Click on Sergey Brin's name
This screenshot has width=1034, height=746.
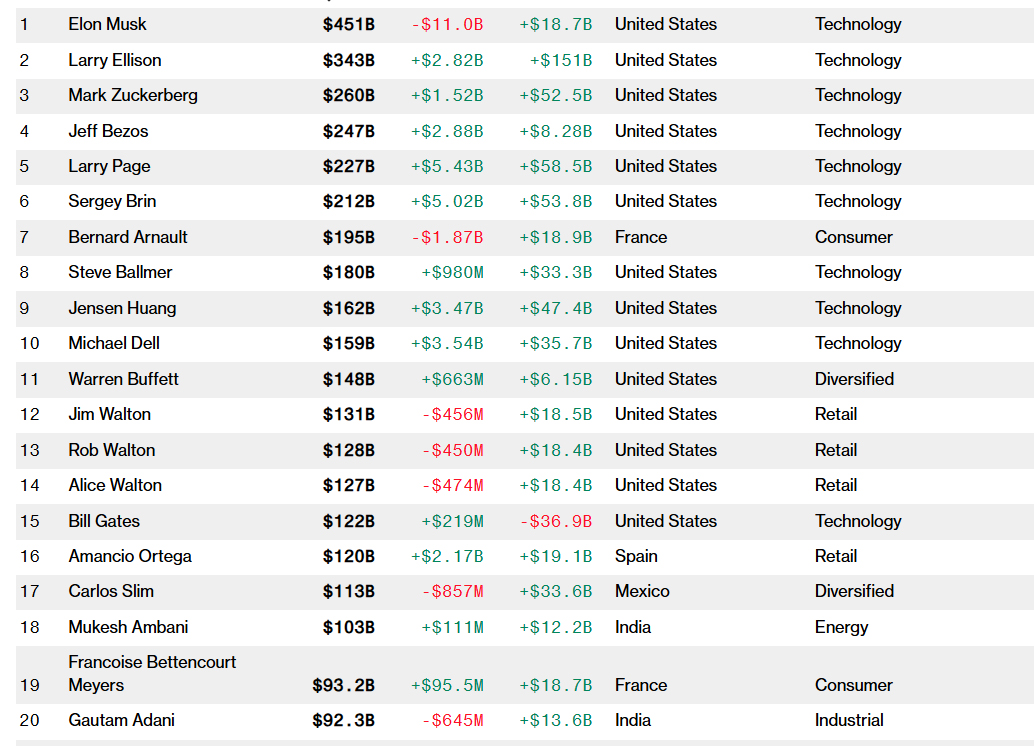click(112, 201)
